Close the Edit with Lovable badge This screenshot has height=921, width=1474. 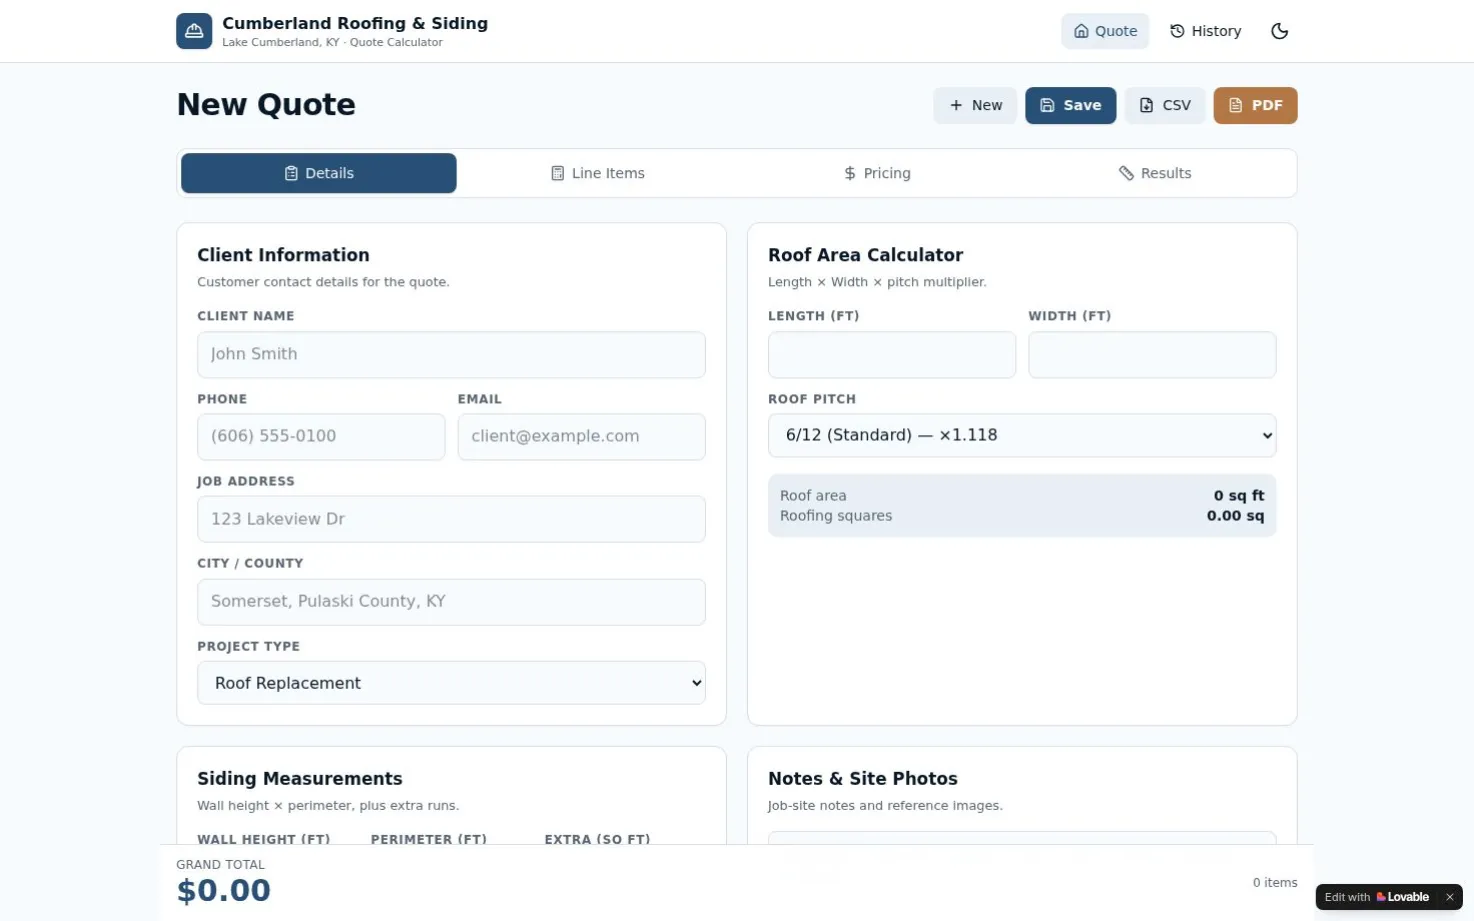[x=1449, y=897]
